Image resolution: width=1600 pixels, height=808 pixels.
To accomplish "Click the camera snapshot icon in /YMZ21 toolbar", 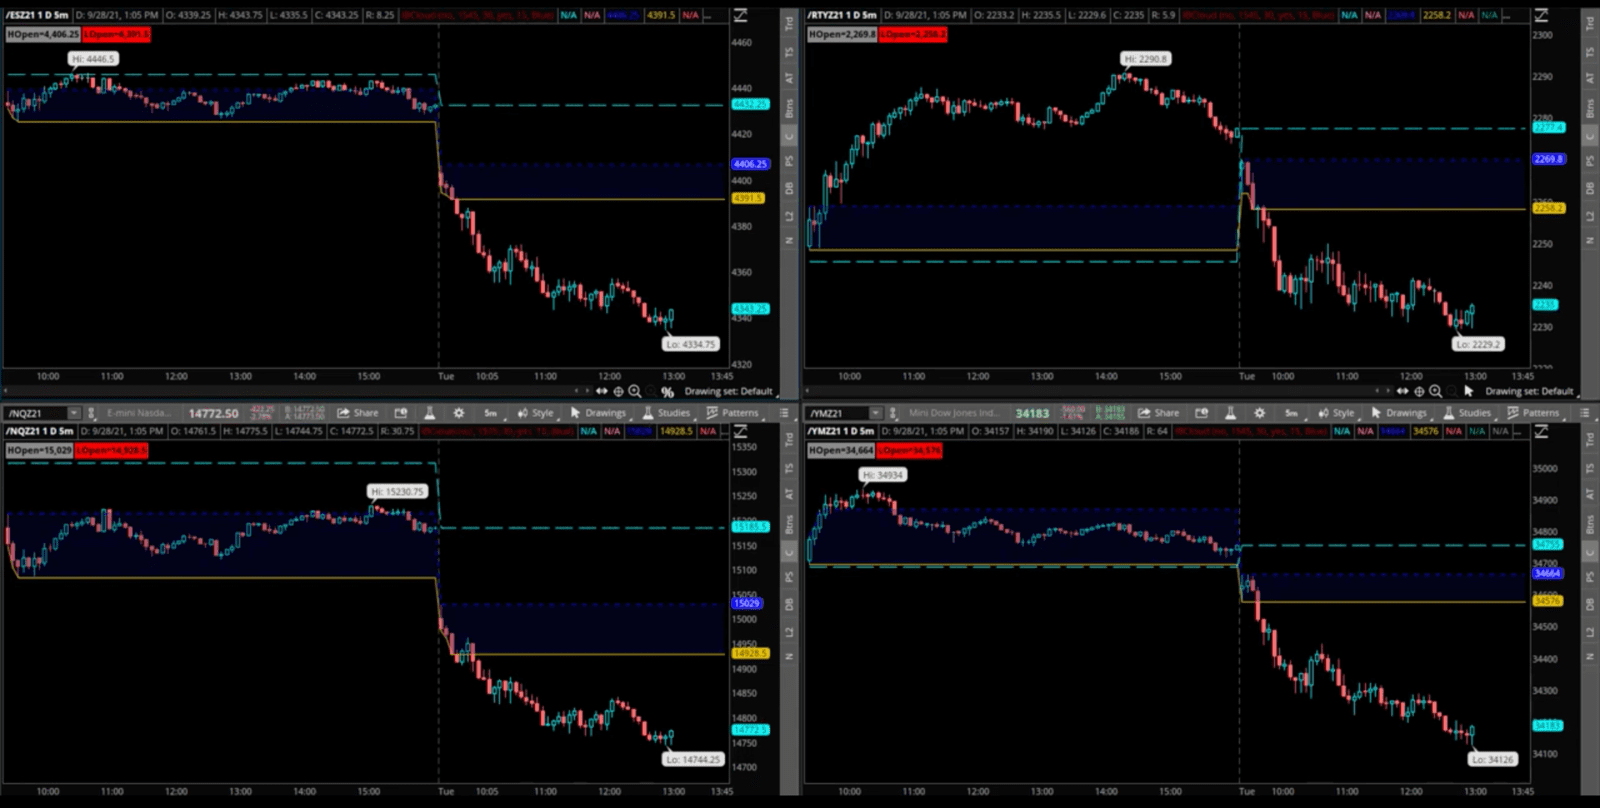I will click(1202, 413).
